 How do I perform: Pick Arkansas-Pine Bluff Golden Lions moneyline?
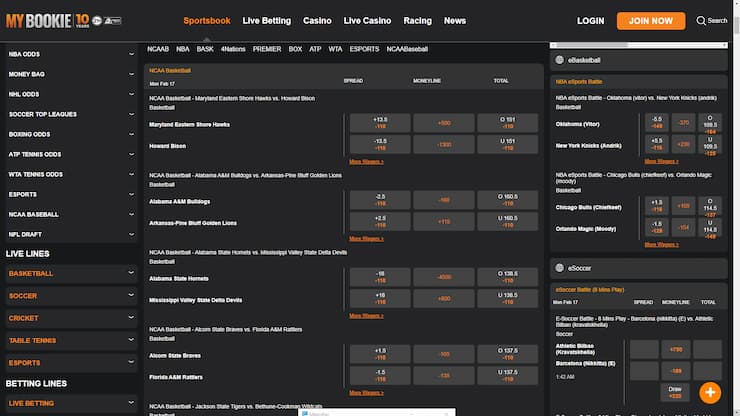[444, 221]
